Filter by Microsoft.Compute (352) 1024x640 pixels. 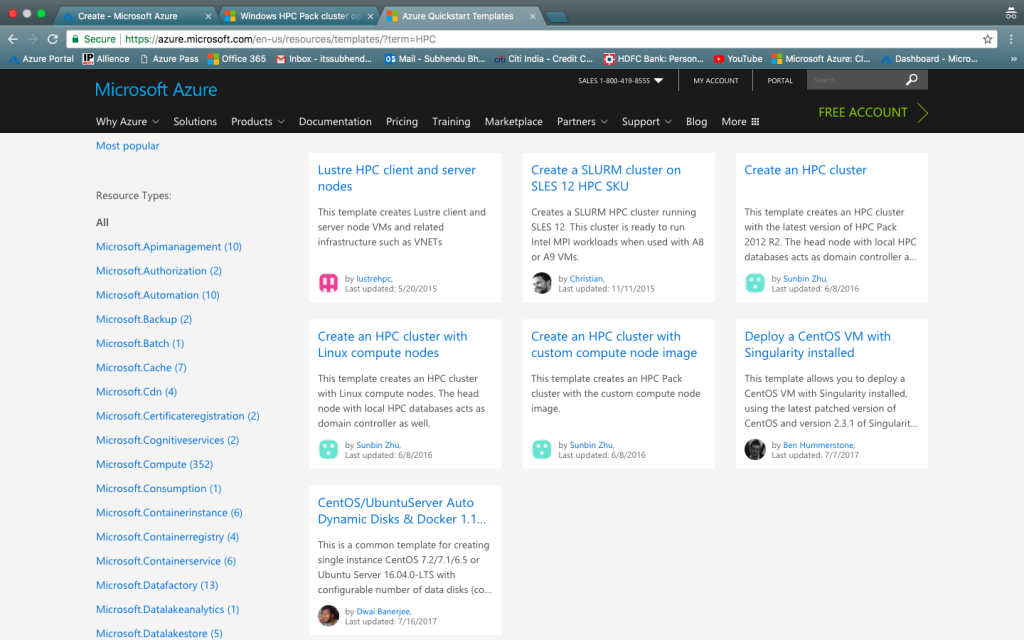(x=154, y=464)
